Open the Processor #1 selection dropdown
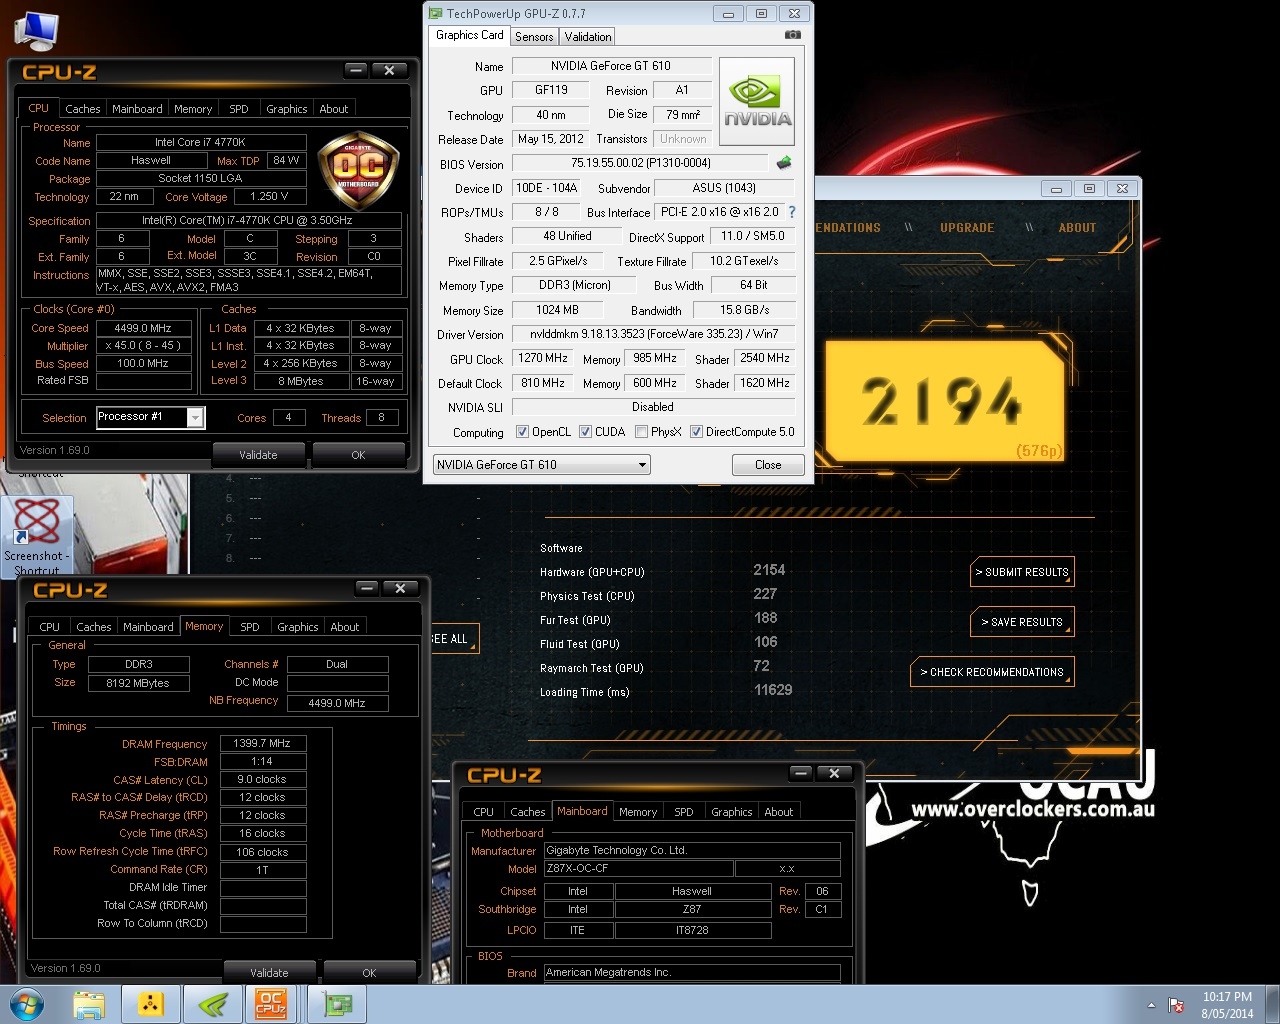The image size is (1280, 1024). click(x=195, y=418)
